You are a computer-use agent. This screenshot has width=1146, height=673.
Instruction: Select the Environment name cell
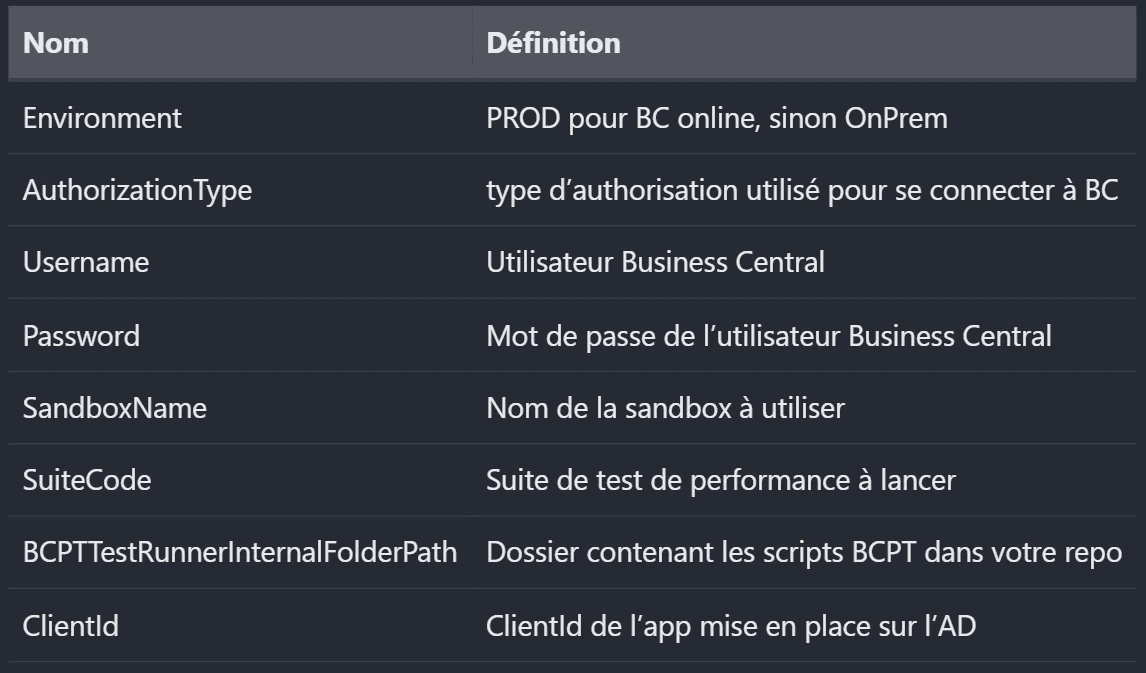[102, 118]
